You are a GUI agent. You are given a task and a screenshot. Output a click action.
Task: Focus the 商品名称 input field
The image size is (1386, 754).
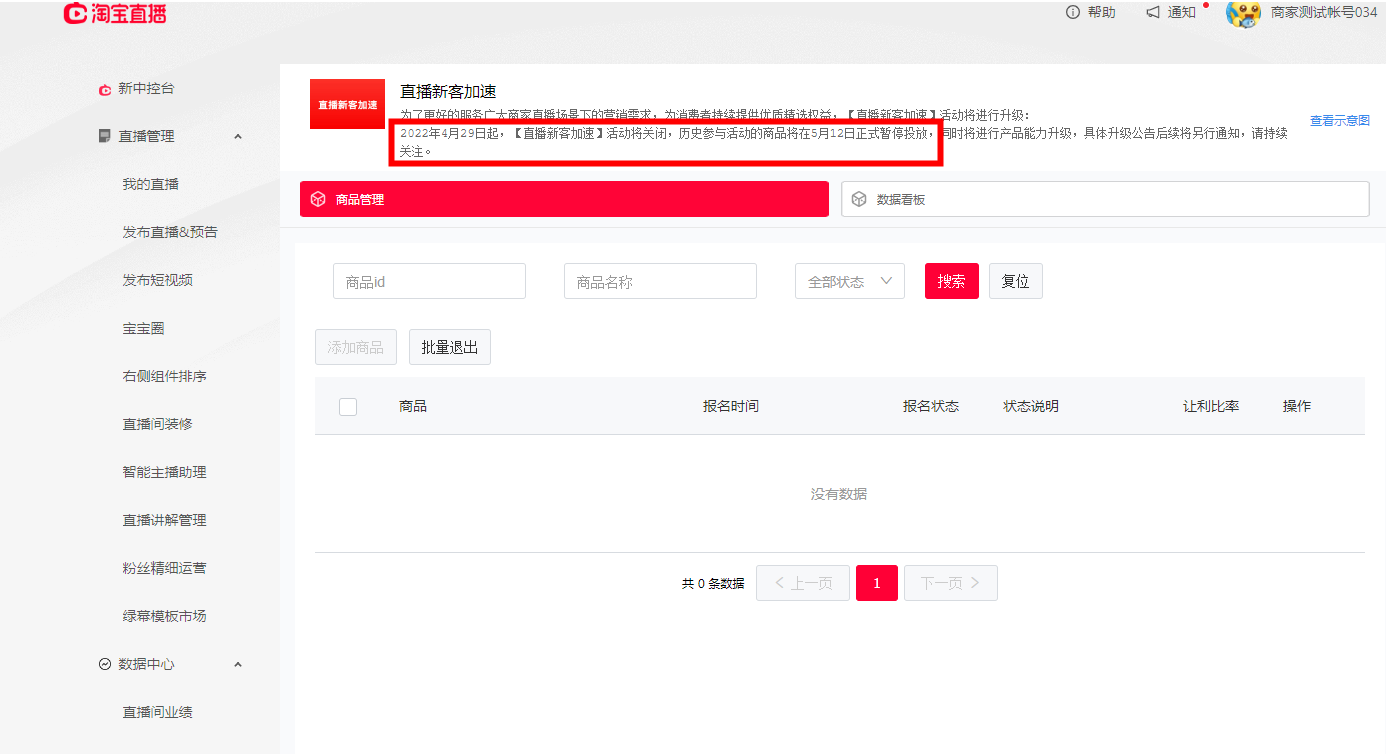pyautogui.click(x=660, y=281)
